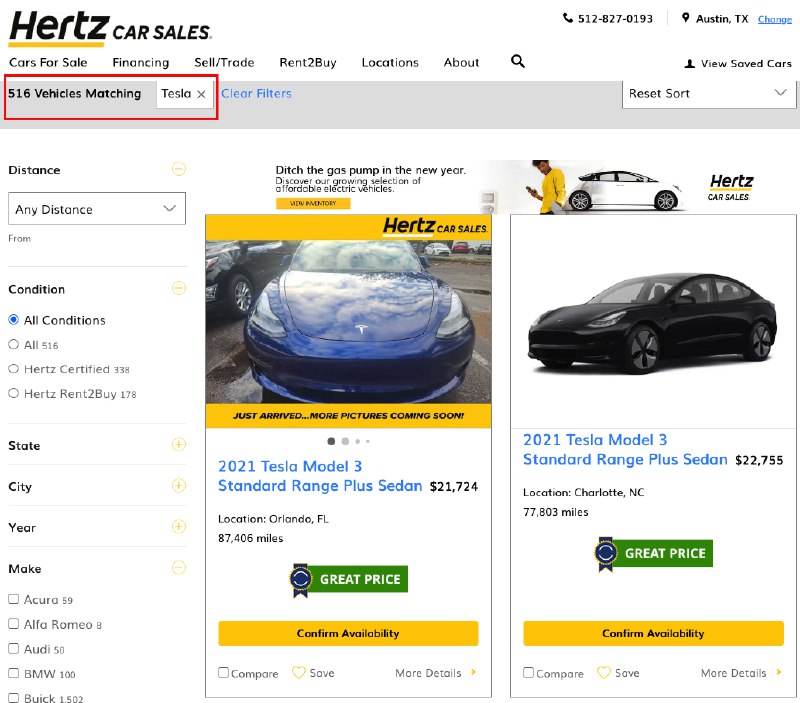Select the second carousel dot on blue Tesla
Screen dimensions: 800x703
click(345, 441)
